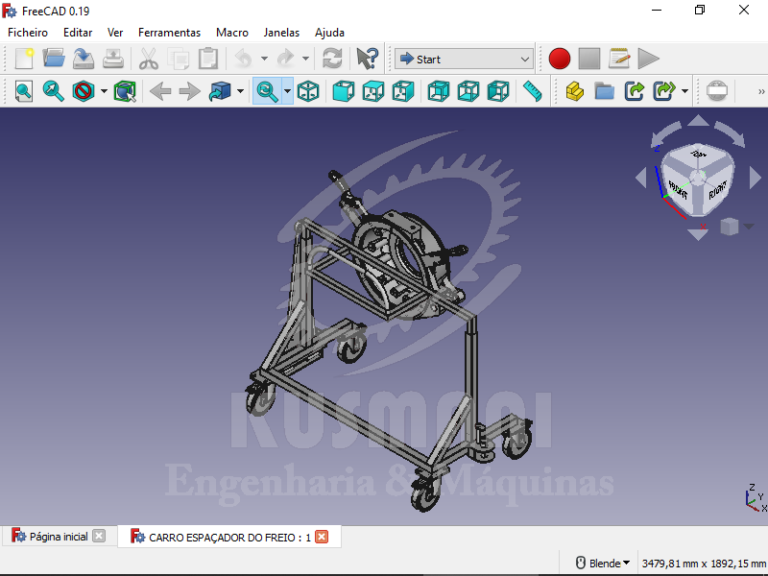Select the Measure distance ruler tool
This screenshot has width=768, height=576.
coord(532,91)
